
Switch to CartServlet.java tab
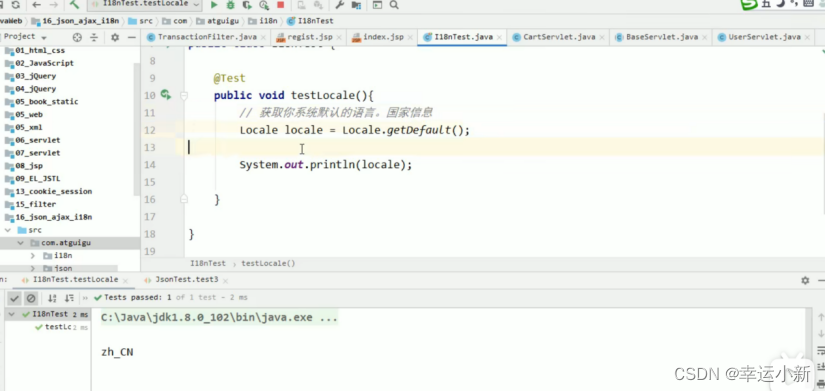(559, 37)
